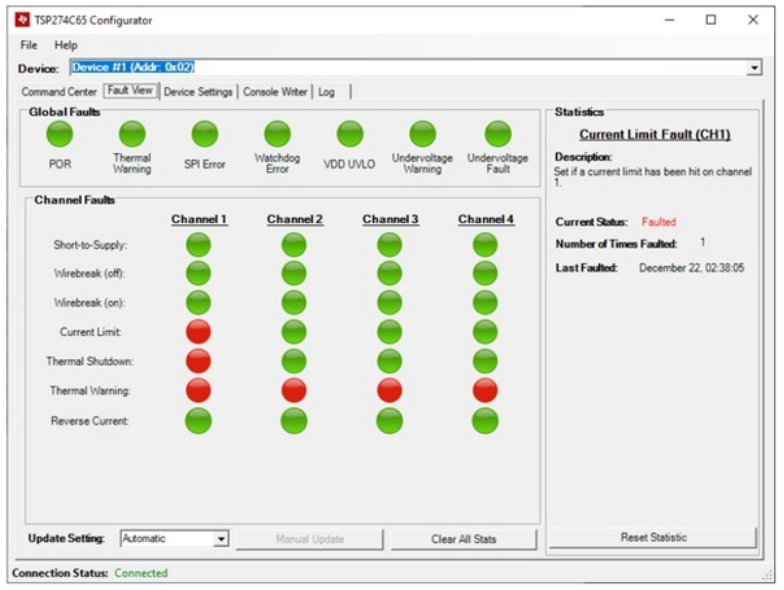Click the Channel 4 column header
The width and height of the screenshot is (784, 590).
tap(486, 219)
